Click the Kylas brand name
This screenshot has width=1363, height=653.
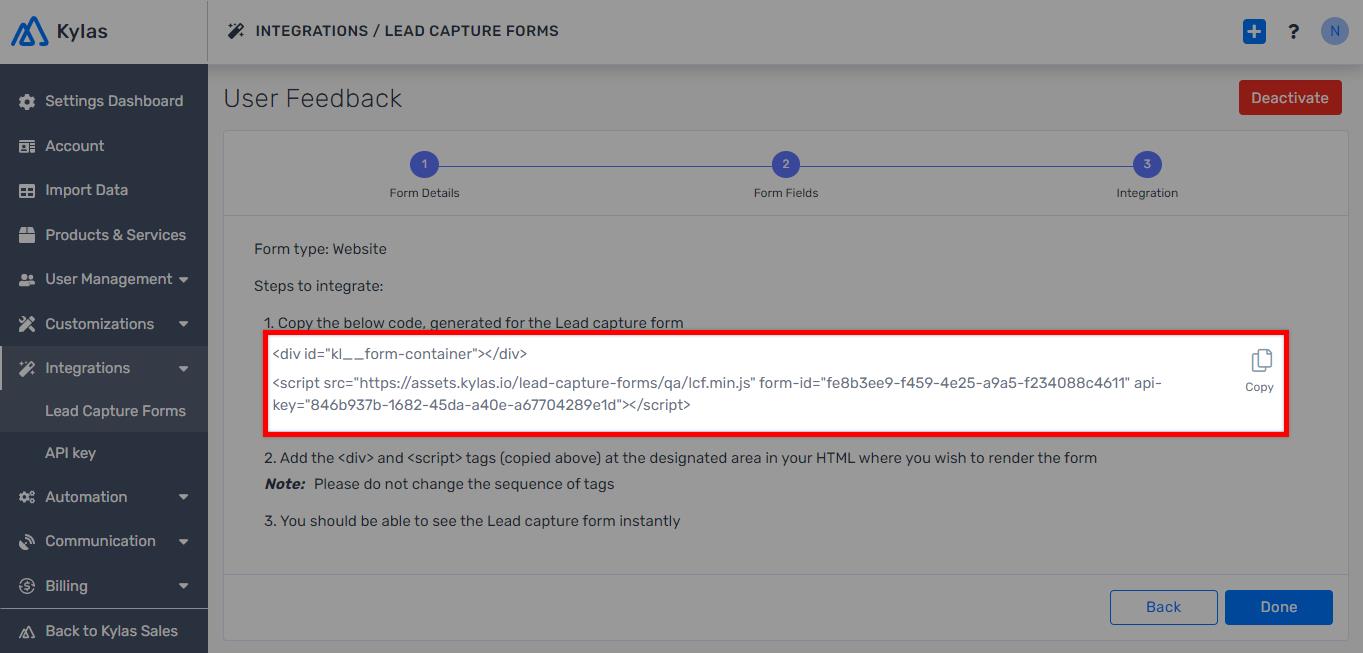tap(82, 31)
